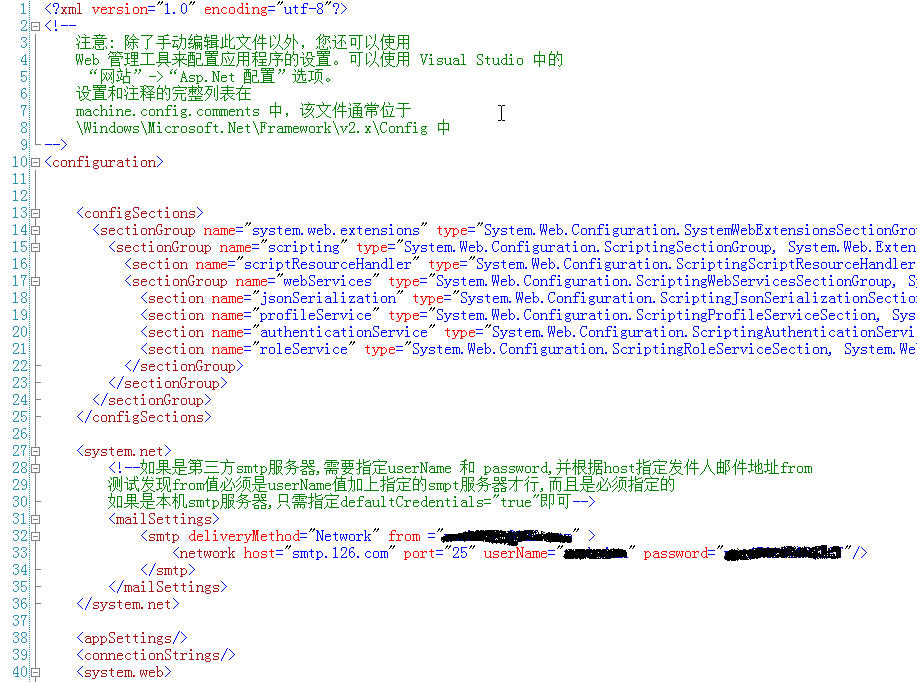Image resolution: width=917 pixels, height=682 pixels.
Task: Collapse the webServices sectionGroup at line 17
Action: click(x=35, y=281)
